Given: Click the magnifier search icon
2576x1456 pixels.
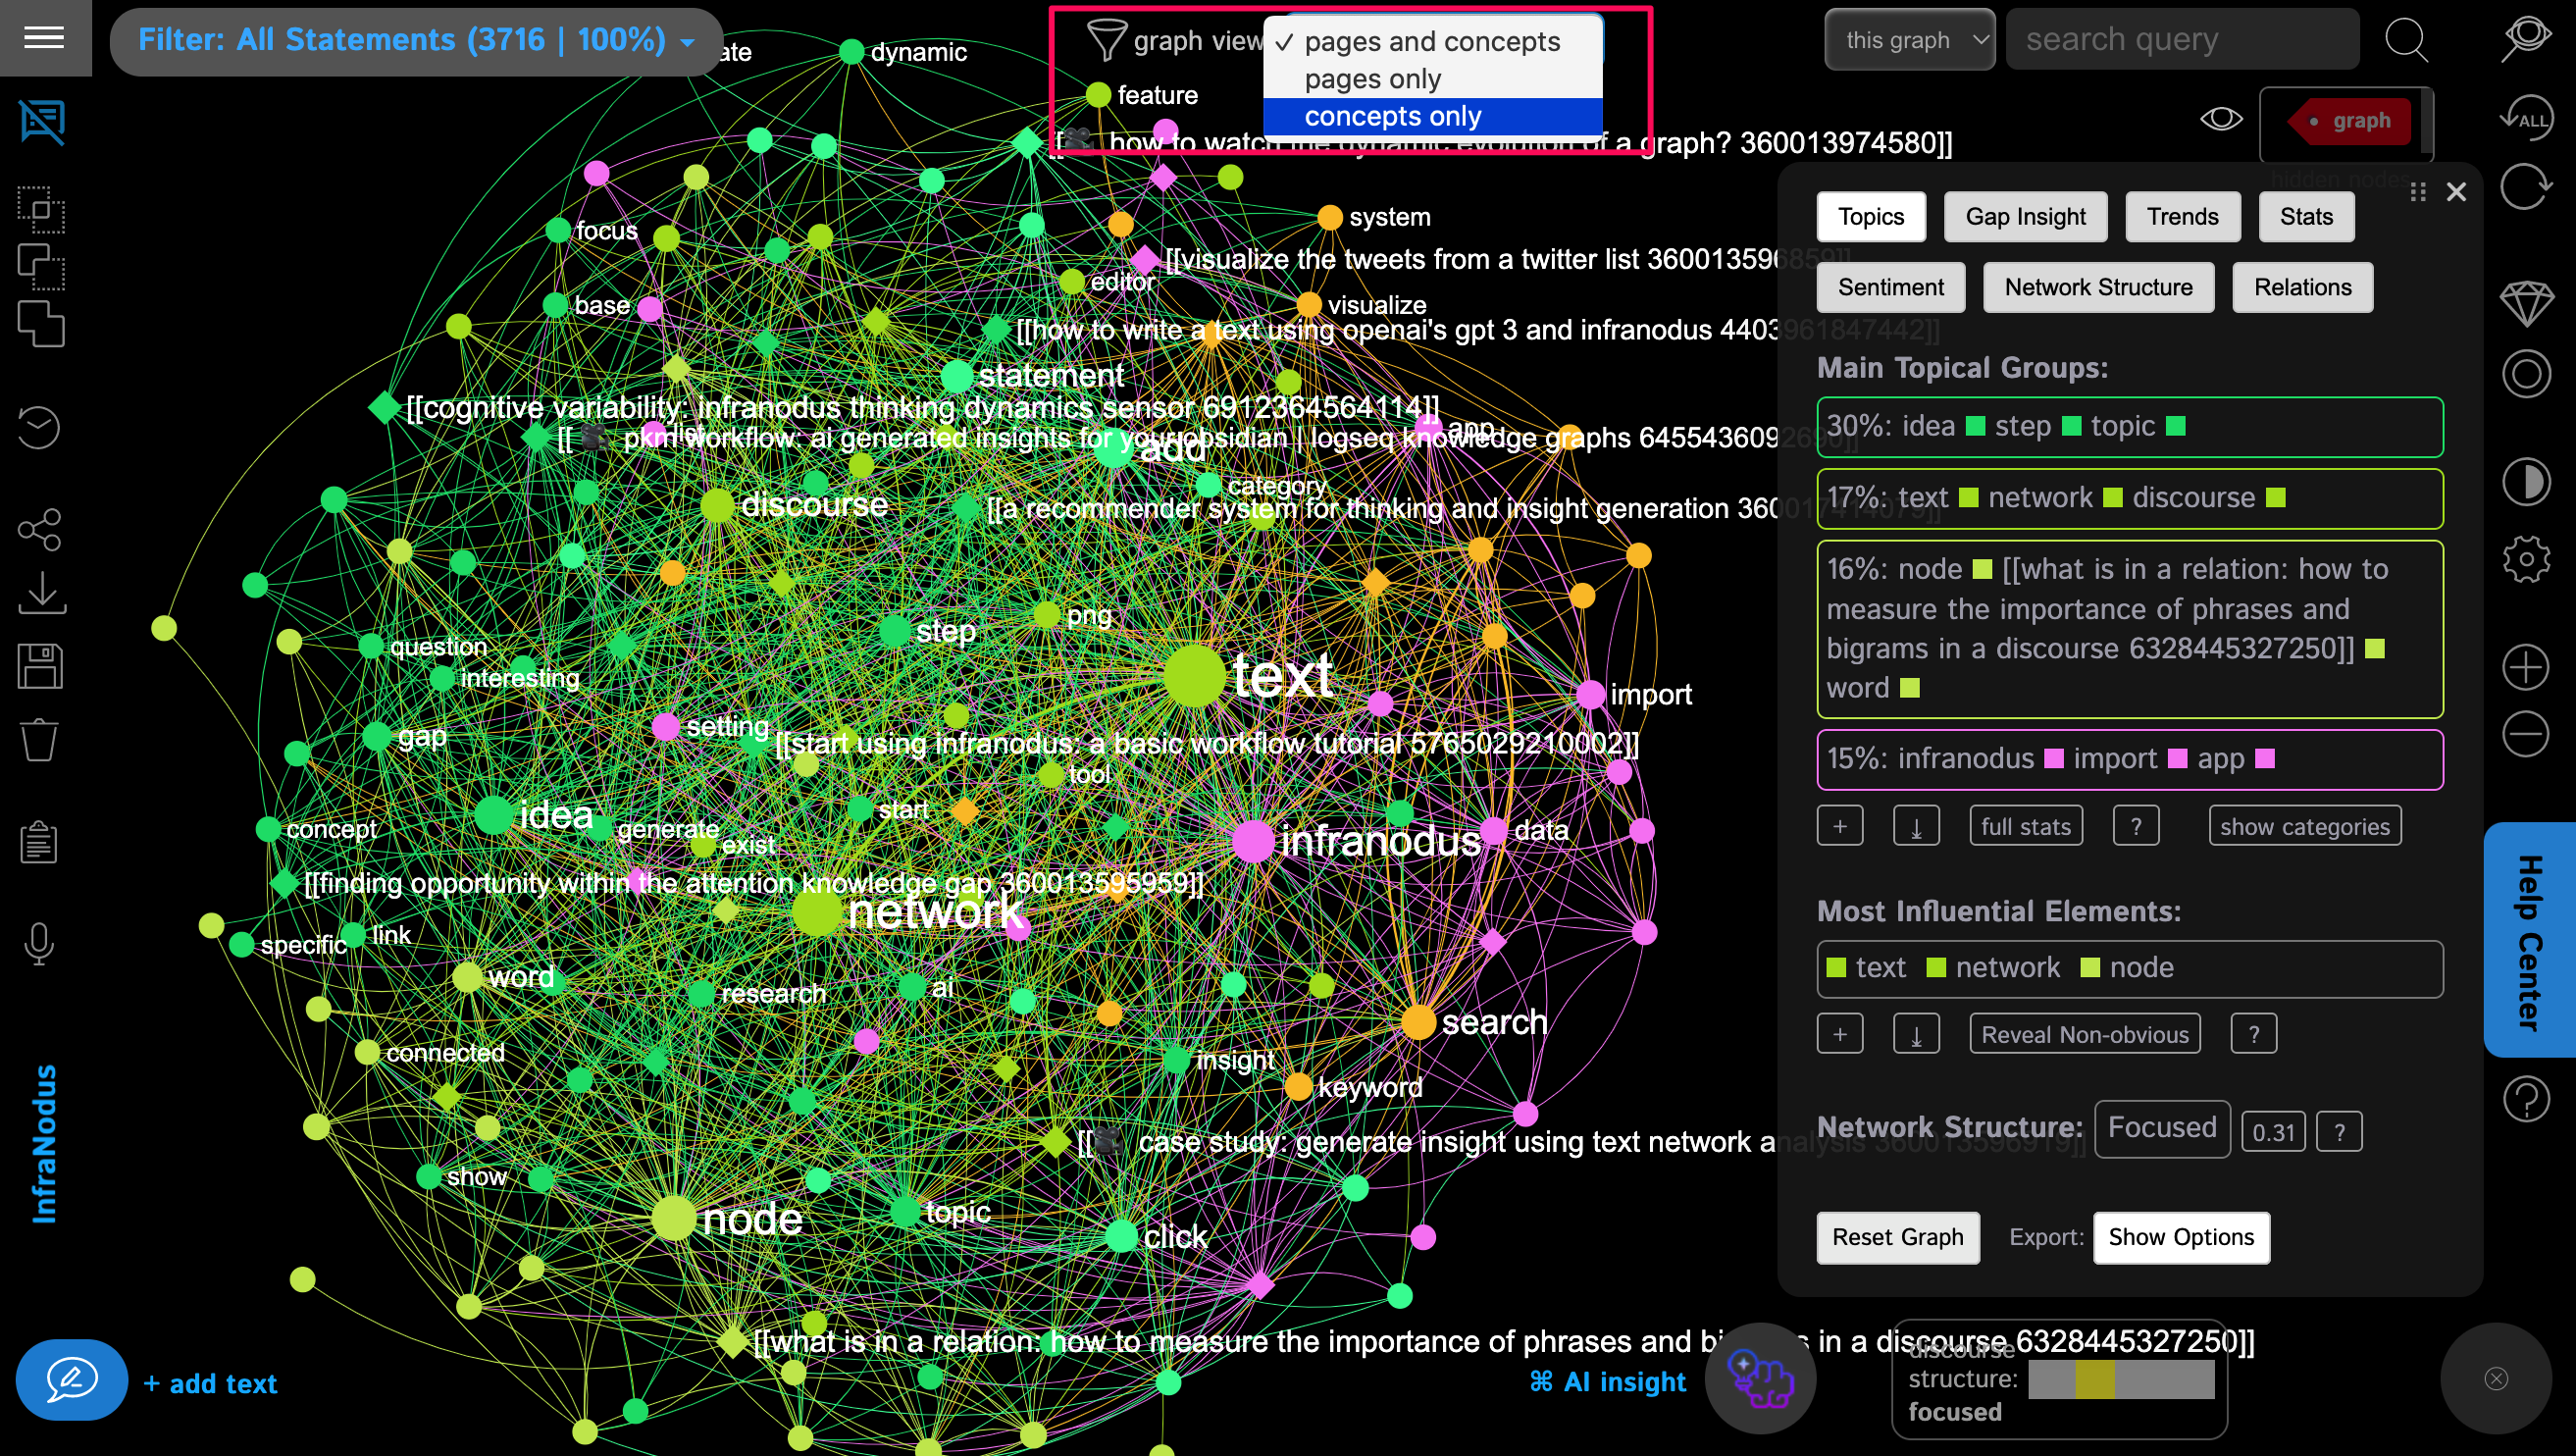Looking at the screenshot, I should pyautogui.click(x=2406, y=40).
